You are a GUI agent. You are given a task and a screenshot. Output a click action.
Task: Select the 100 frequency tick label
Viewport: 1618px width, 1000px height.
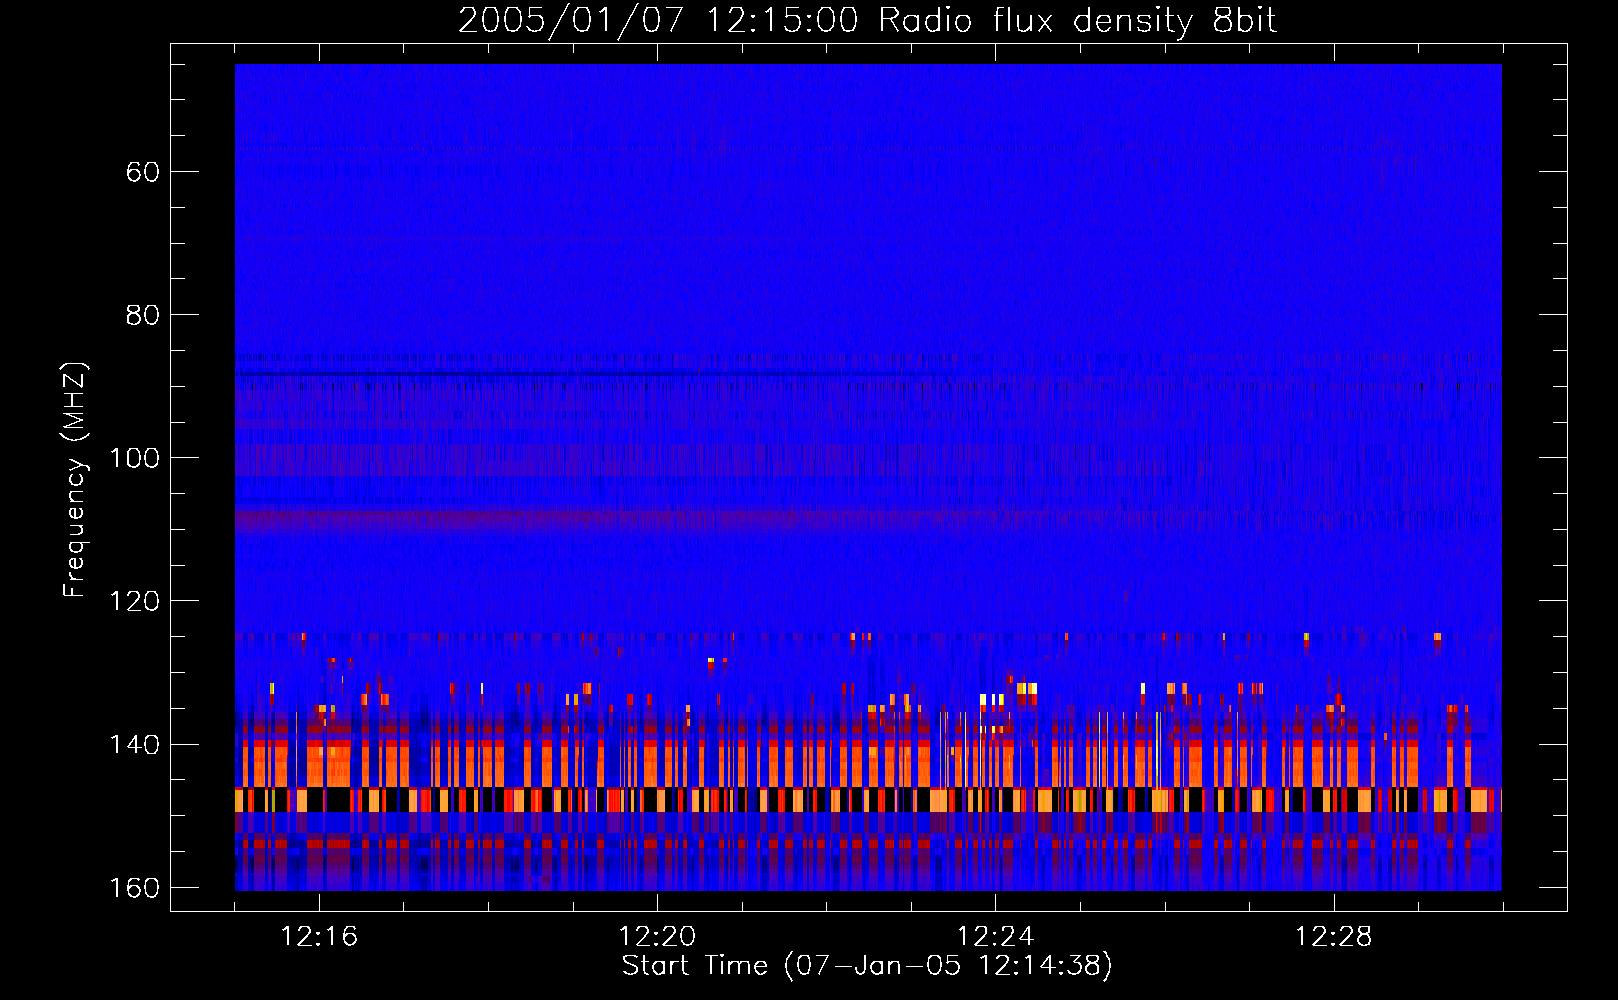[134, 458]
